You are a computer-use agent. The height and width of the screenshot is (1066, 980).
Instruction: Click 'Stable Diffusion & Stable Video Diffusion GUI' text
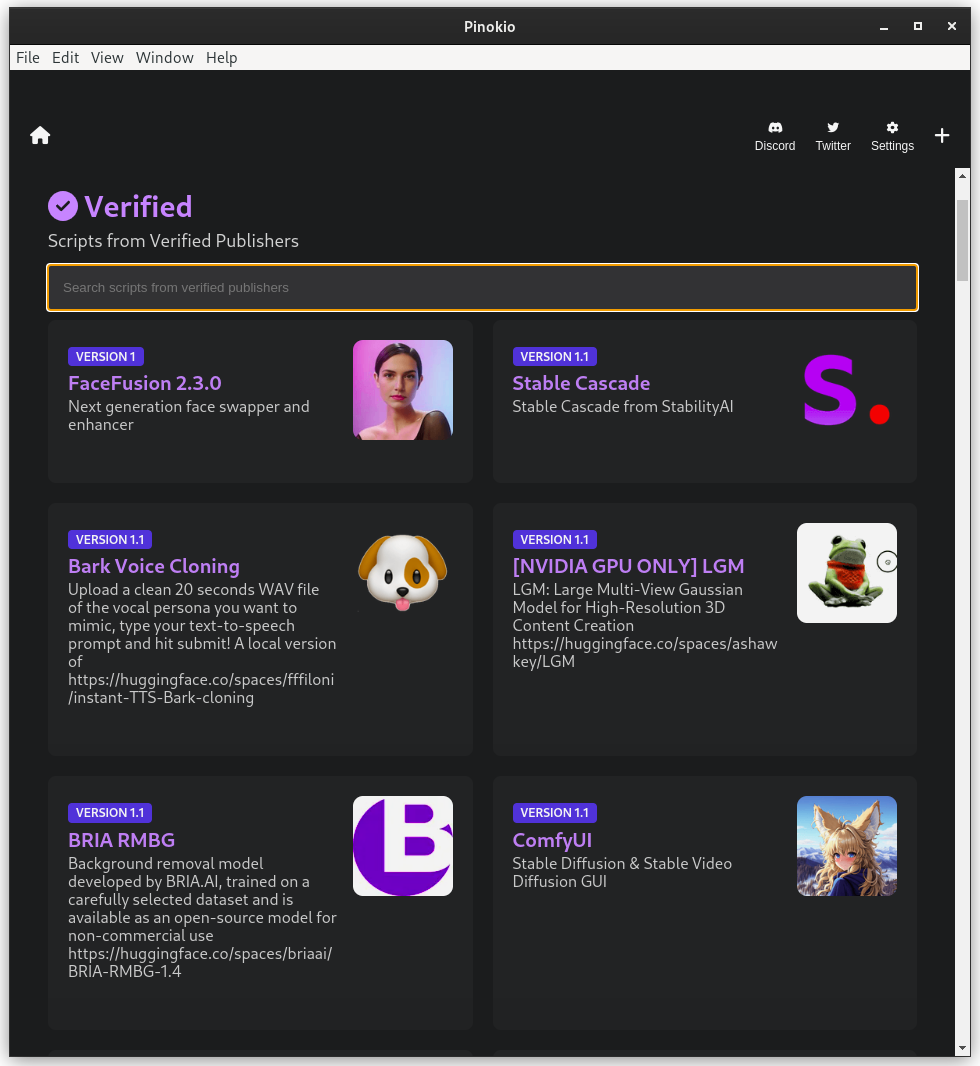click(x=622, y=872)
